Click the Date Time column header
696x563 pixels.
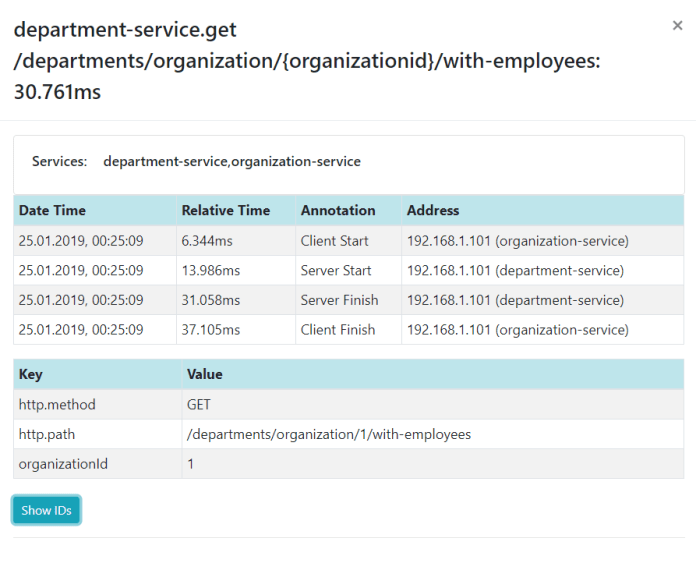click(52, 211)
